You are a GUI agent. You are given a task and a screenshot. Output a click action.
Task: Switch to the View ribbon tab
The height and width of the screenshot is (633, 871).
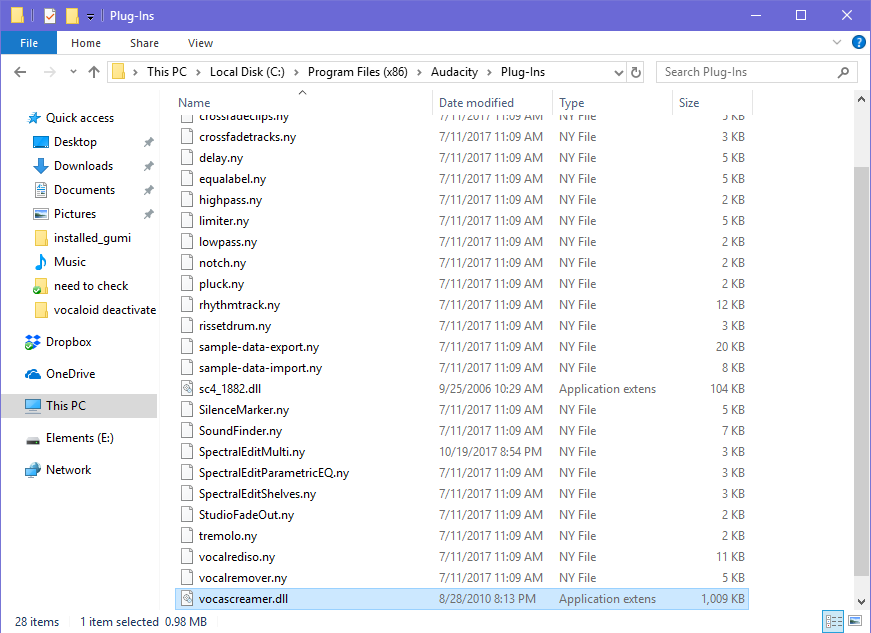click(x=200, y=43)
